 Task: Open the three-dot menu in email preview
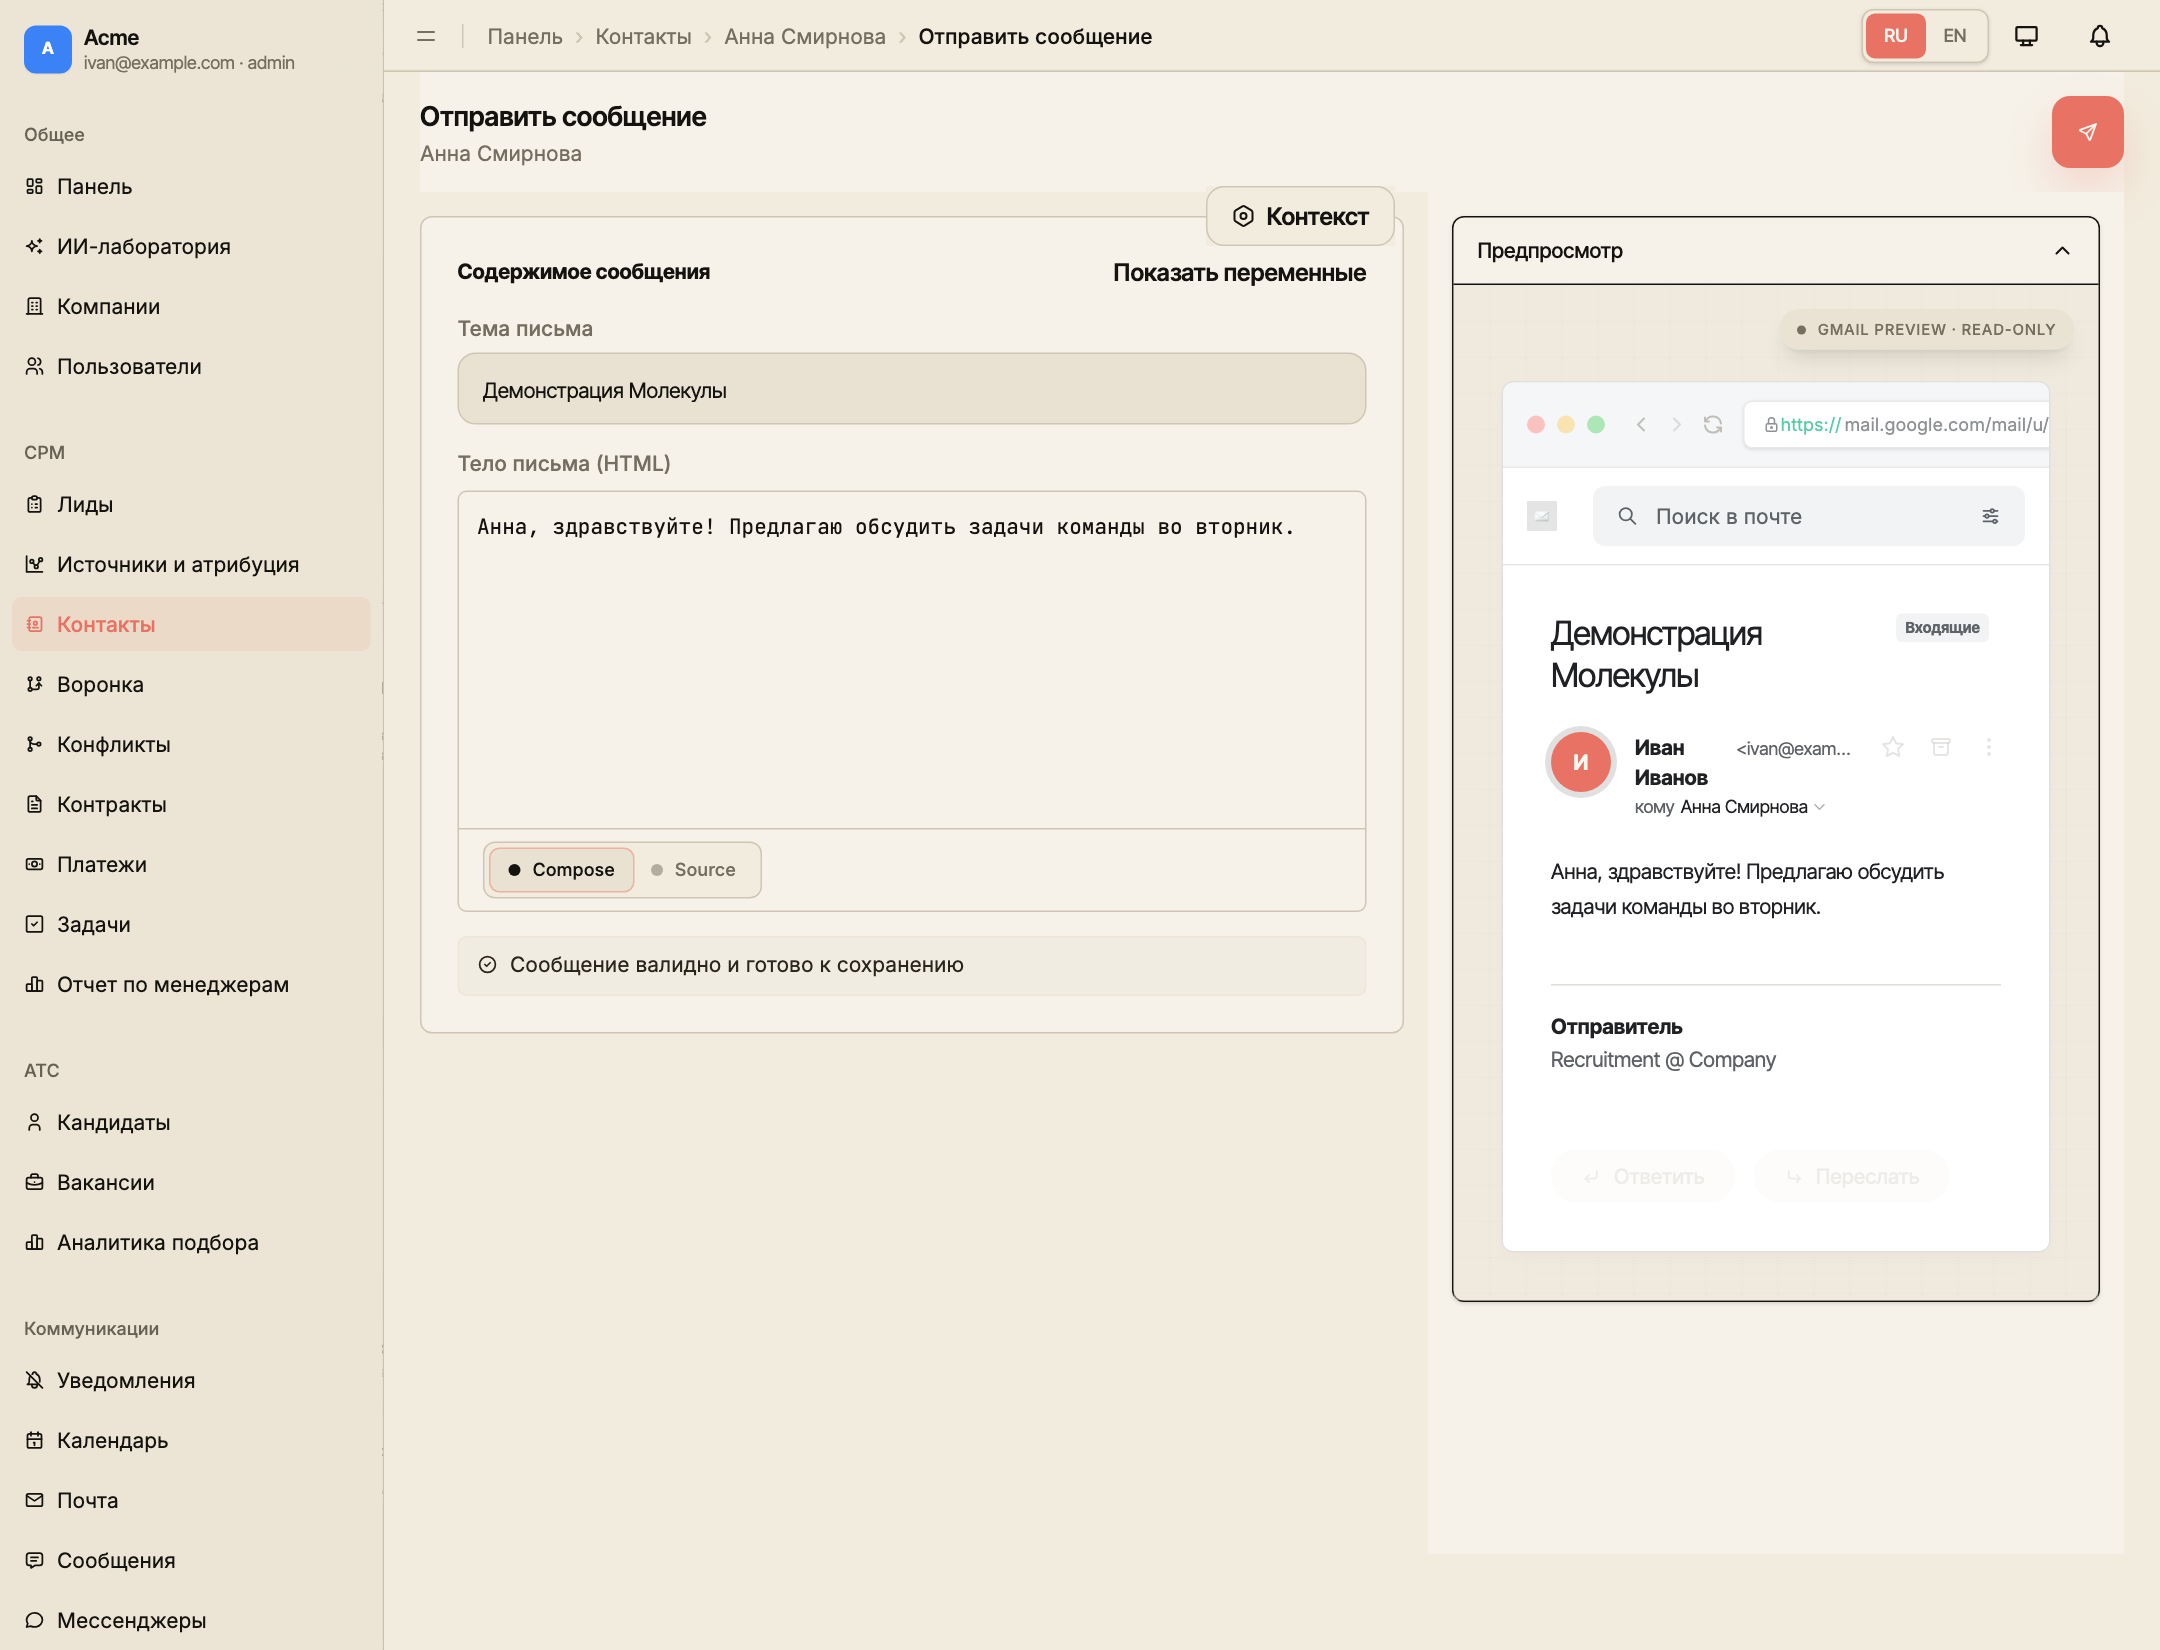pyautogui.click(x=1989, y=747)
